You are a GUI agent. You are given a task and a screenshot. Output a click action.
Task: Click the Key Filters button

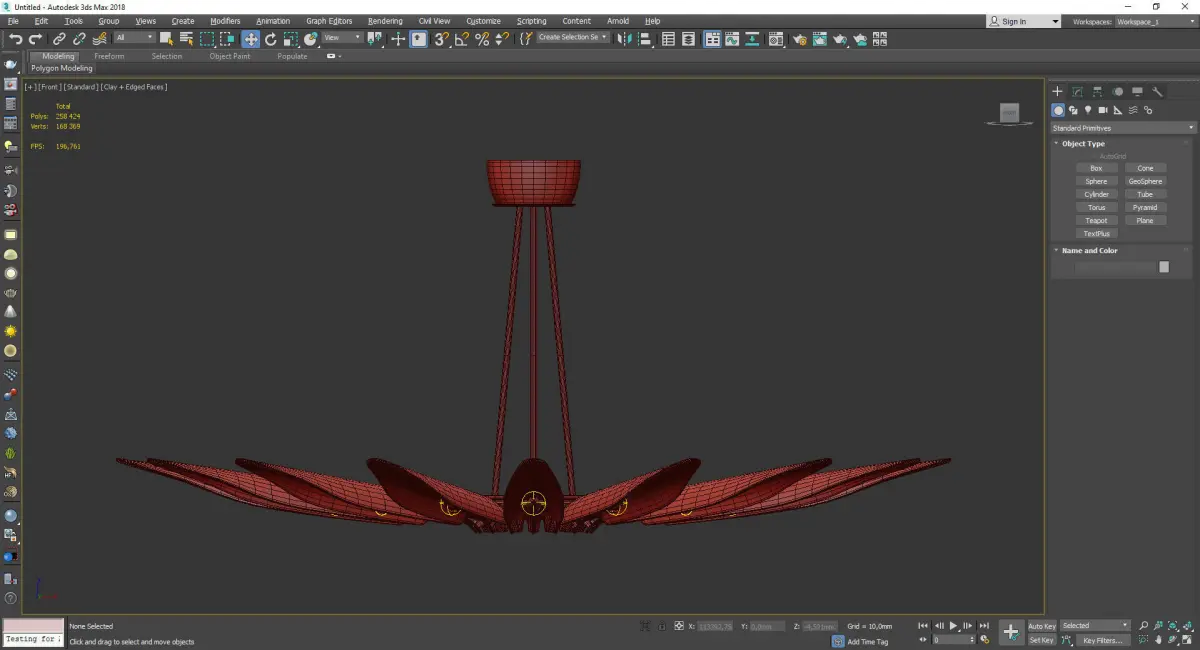coord(1101,640)
